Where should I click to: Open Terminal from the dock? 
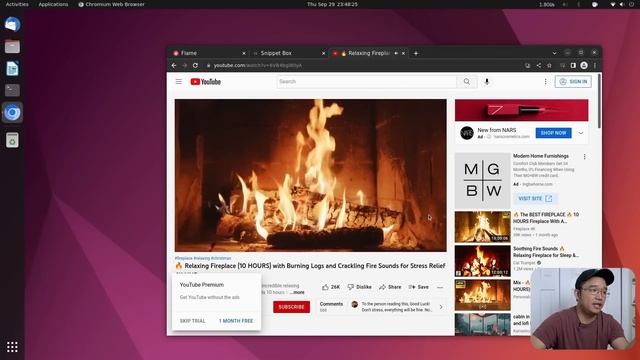tap(12, 90)
